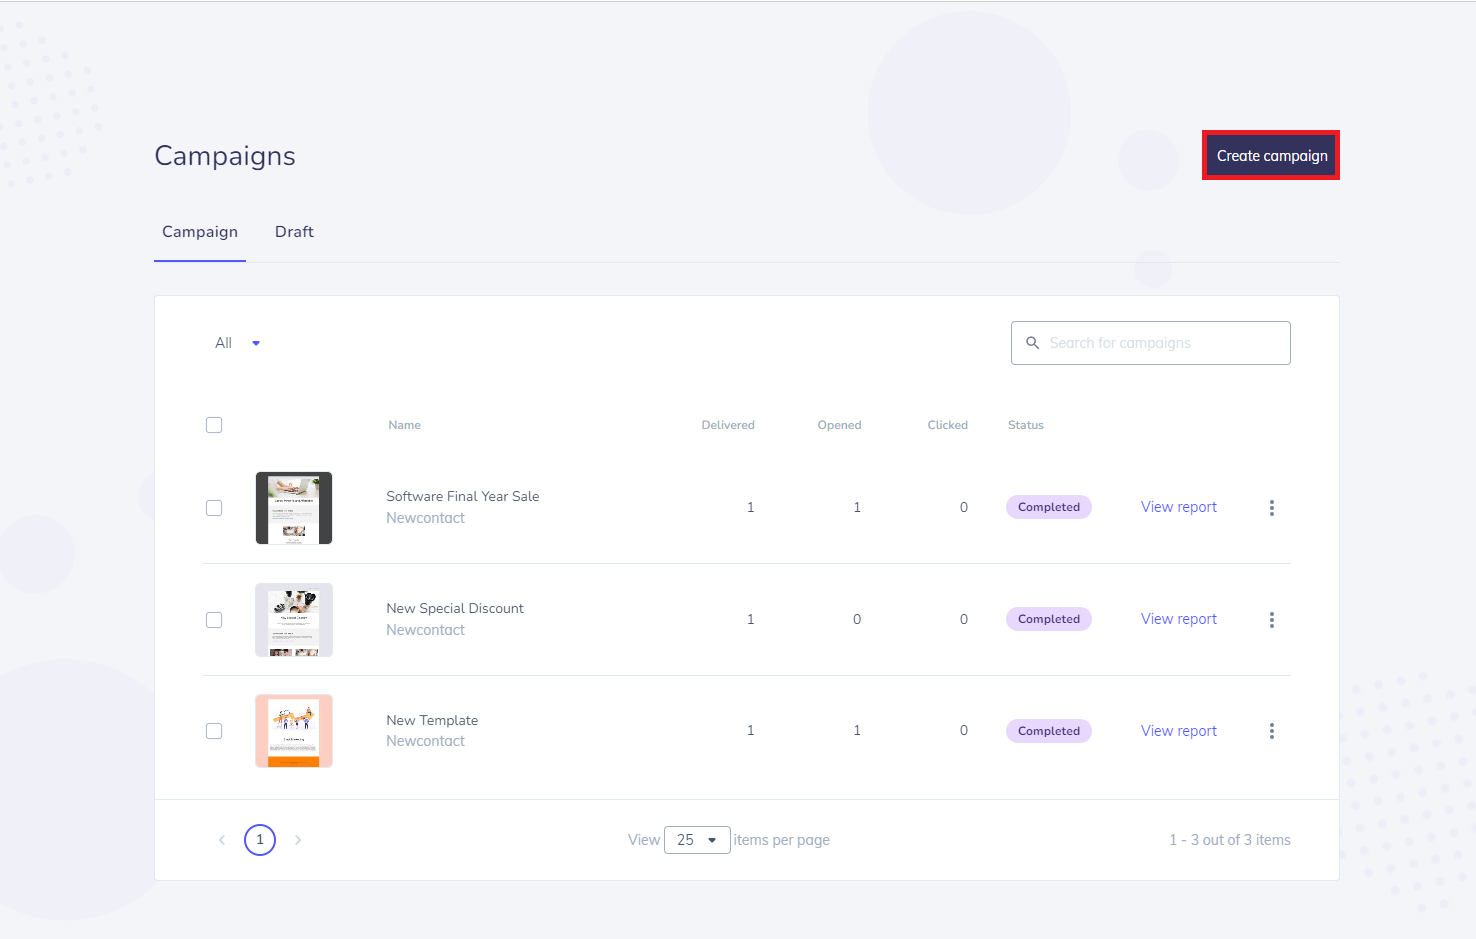Viewport: 1476px width, 939px height.
Task: Open more options for New Template campaign
Action: [x=1271, y=731]
